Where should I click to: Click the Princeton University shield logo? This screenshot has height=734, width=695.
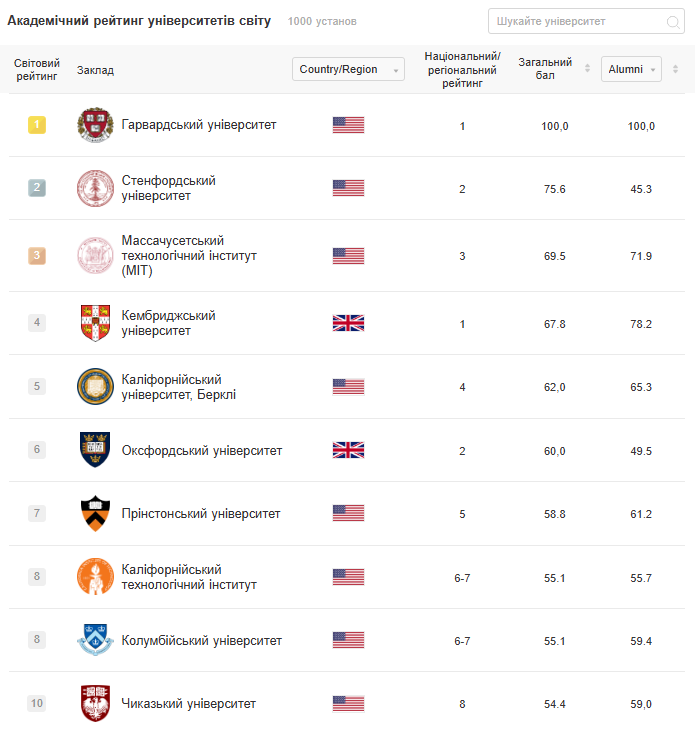[x=94, y=514]
